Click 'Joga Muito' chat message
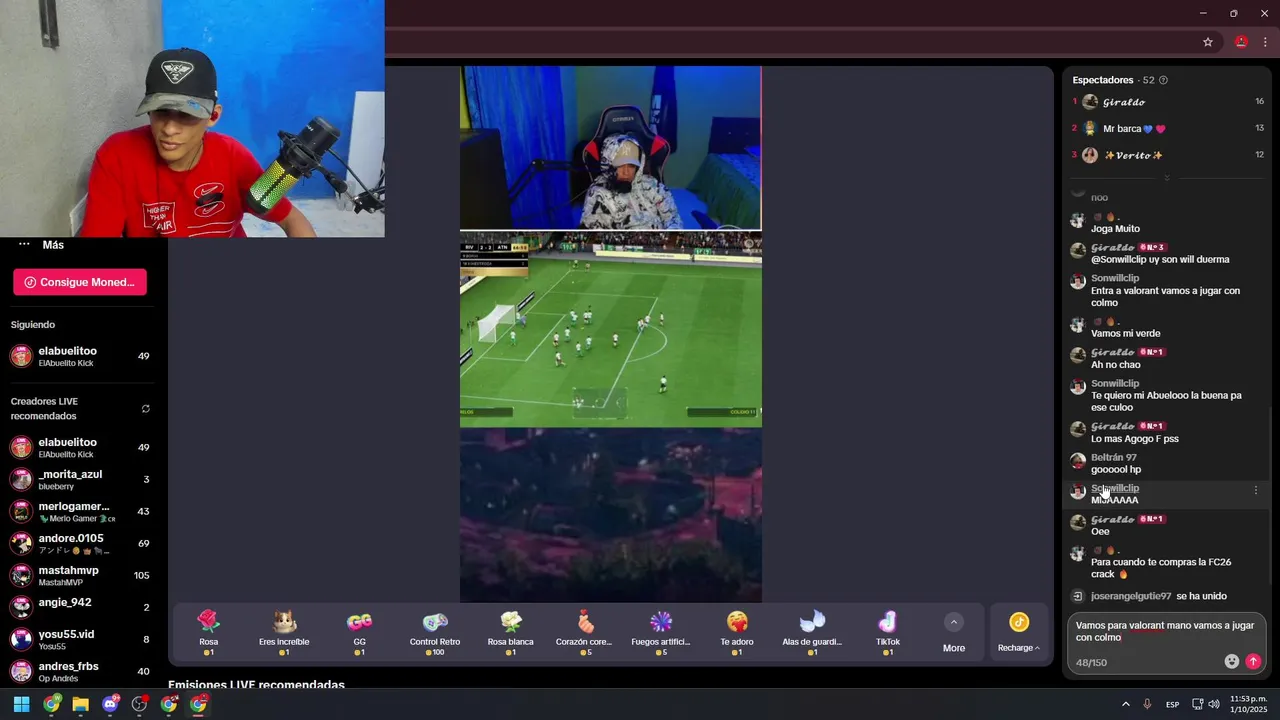 1115,229
